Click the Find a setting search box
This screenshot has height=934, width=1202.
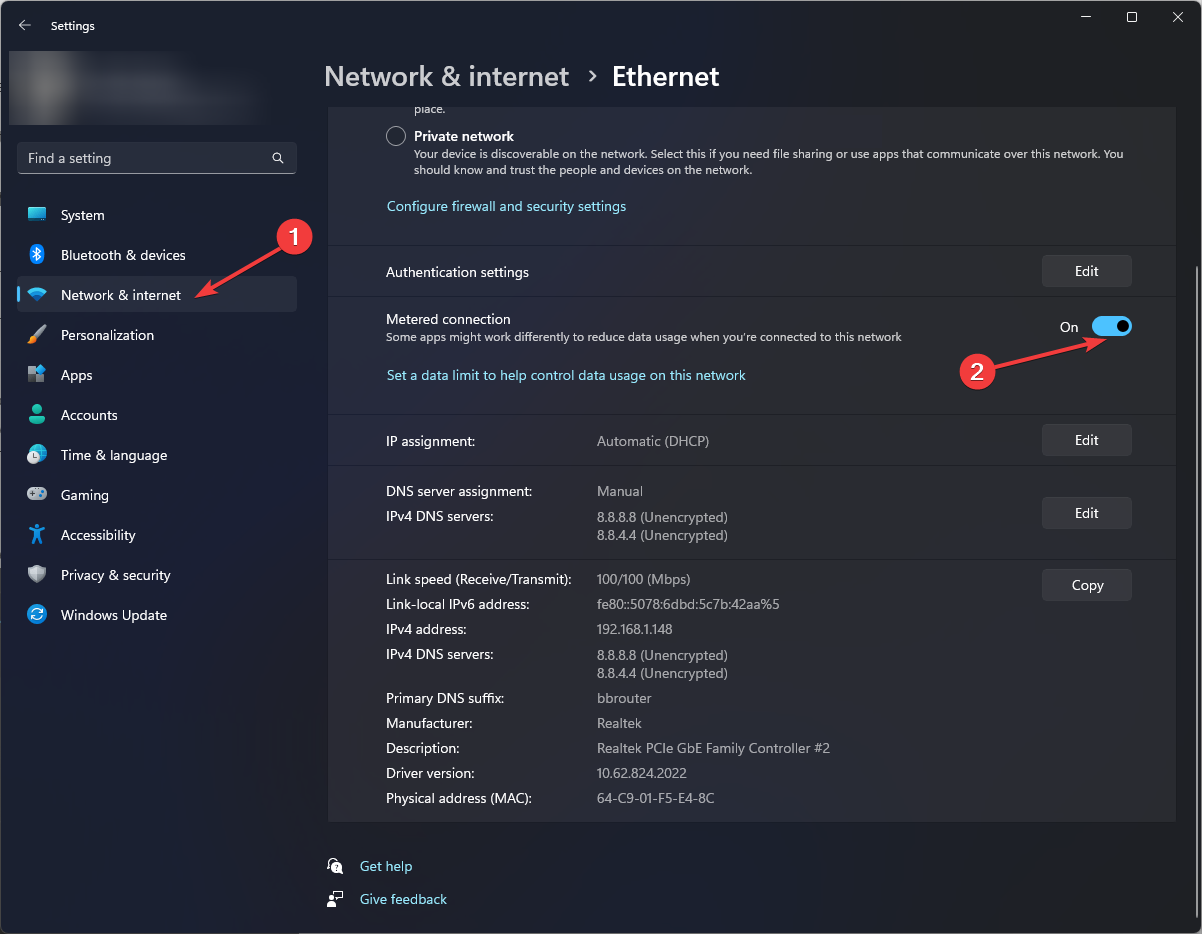[145, 158]
